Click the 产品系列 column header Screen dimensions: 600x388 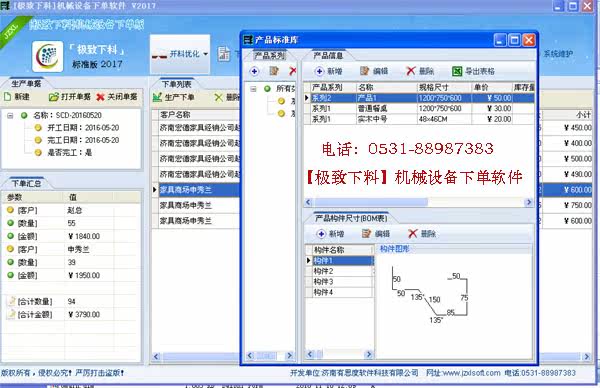click(333, 87)
